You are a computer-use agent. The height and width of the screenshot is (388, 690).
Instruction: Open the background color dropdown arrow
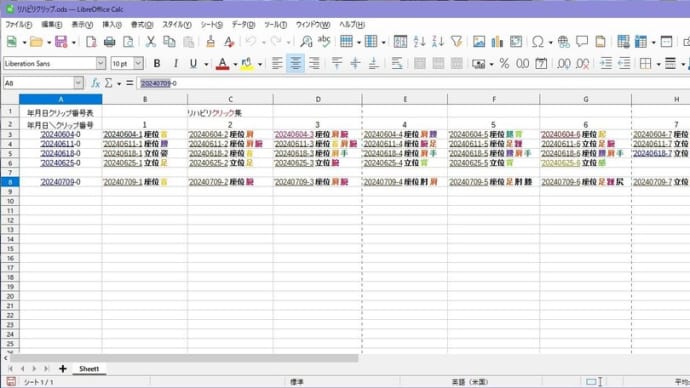(x=260, y=64)
